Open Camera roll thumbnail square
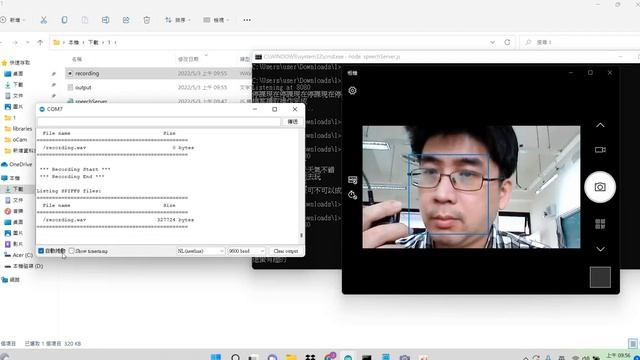The image size is (640, 360). (x=600, y=277)
